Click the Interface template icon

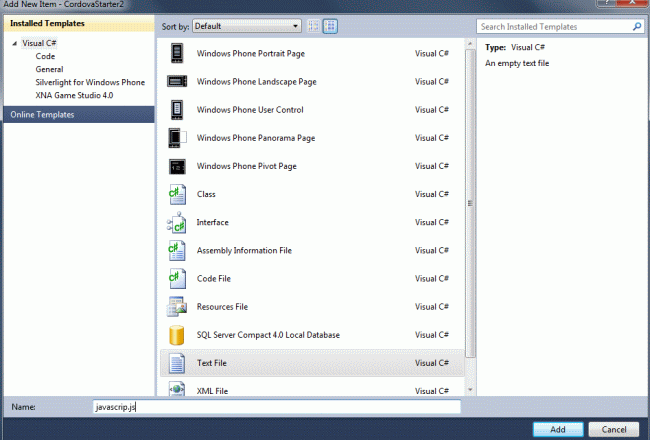[x=177, y=223]
